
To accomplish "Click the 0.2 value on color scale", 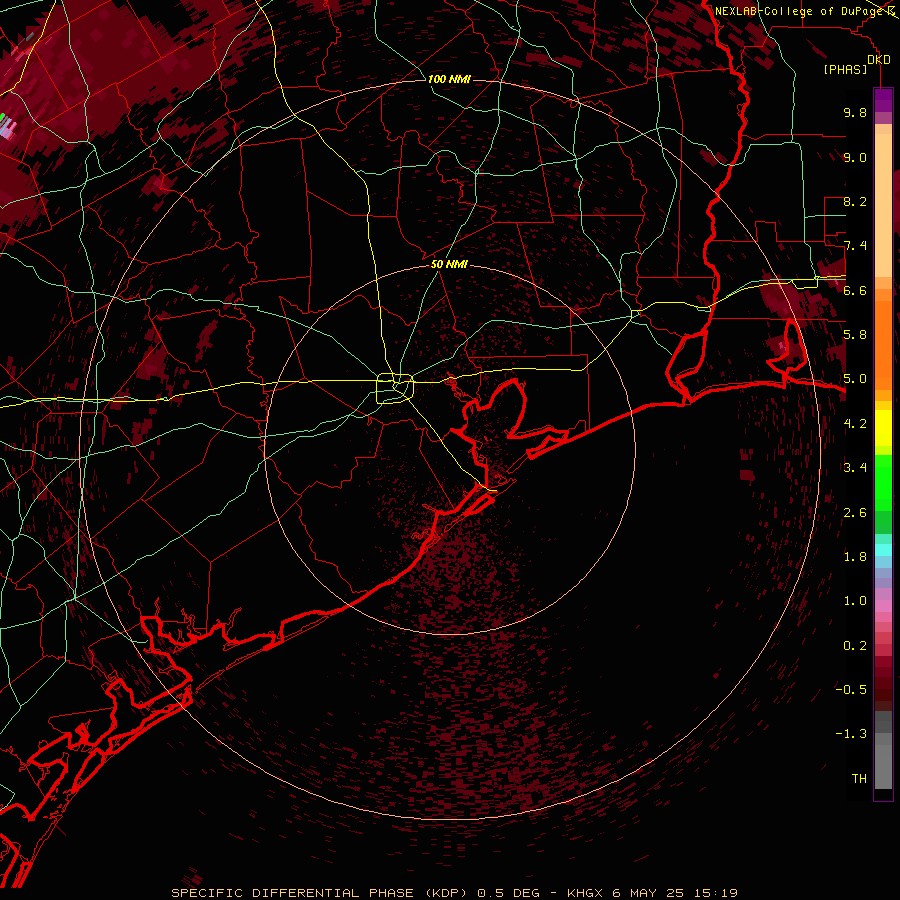I will click(x=855, y=646).
